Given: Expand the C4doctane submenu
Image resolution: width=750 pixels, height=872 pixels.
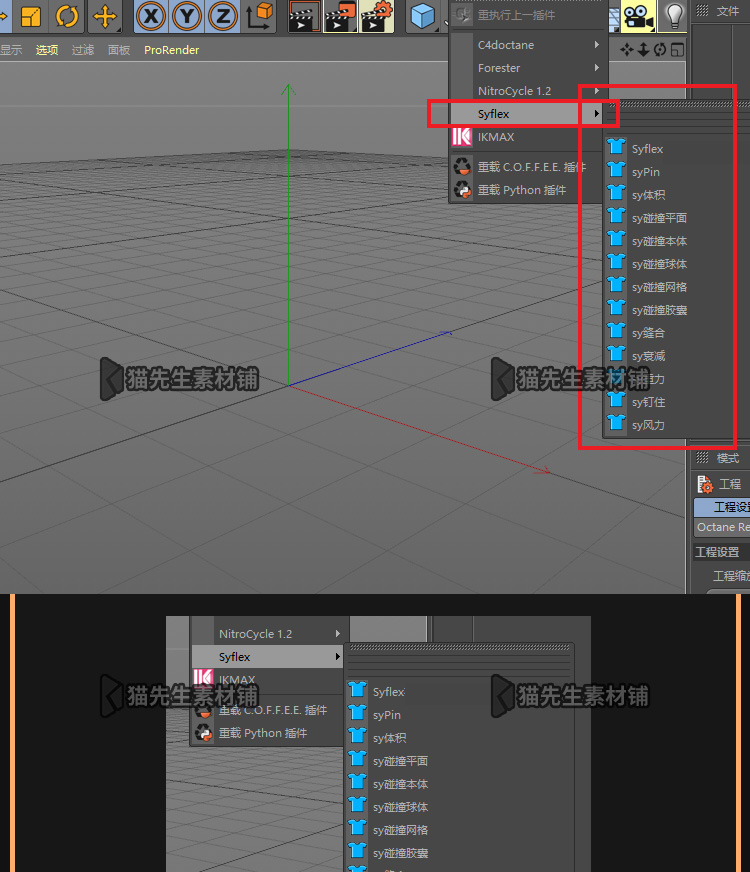Looking at the screenshot, I should pos(528,45).
